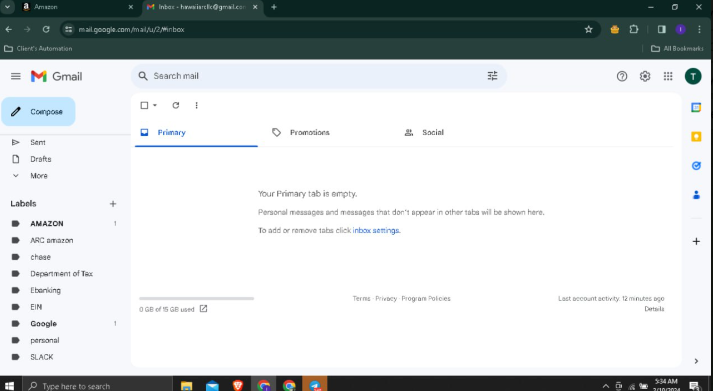The image size is (713, 391).
Task: Open more options three-dot menu in mail toolbar
Action: point(196,105)
